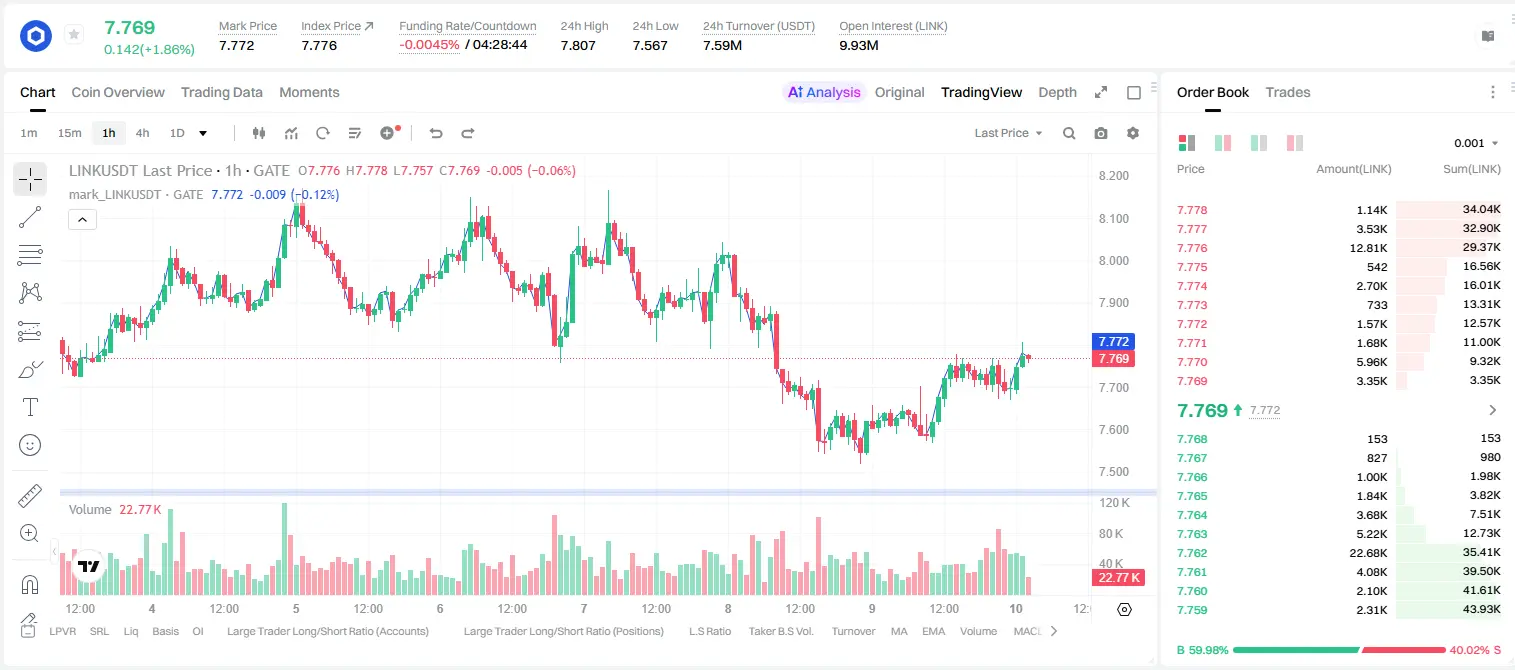Switch to the Trades tab

click(x=1288, y=92)
